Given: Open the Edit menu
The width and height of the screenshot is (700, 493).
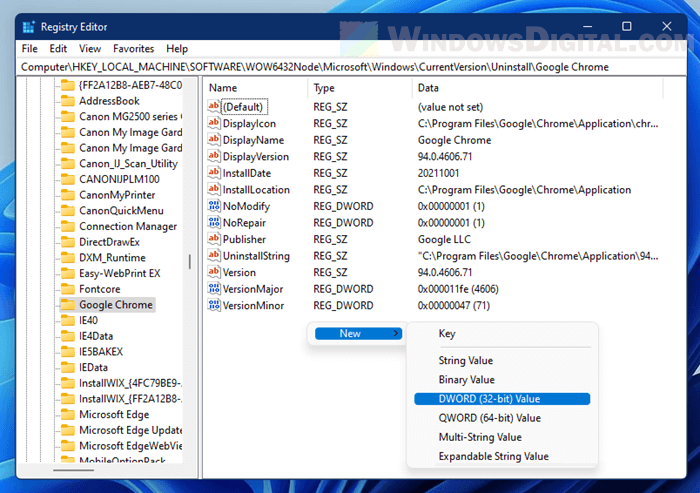Looking at the screenshot, I should pos(58,49).
